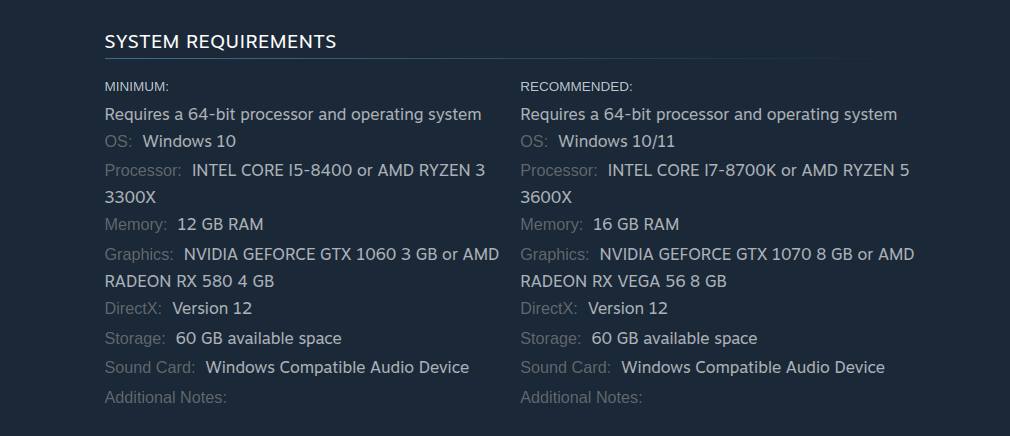Select the MINIMUM label
Screen dimensions: 1010x436
(137, 86)
